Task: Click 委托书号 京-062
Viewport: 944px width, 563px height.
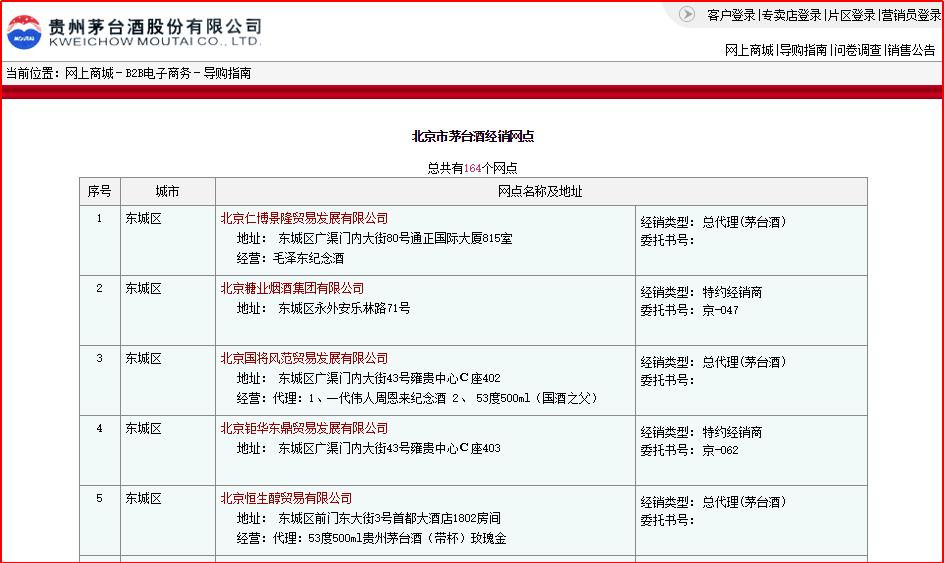Action: tap(689, 450)
